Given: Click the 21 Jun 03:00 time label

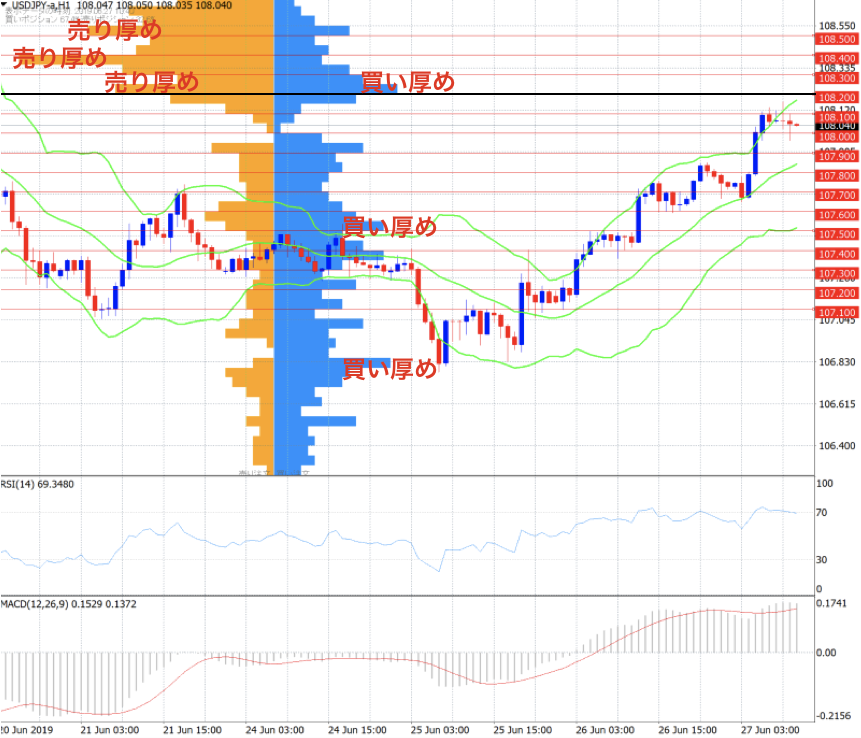Looking at the screenshot, I should click(x=109, y=730).
